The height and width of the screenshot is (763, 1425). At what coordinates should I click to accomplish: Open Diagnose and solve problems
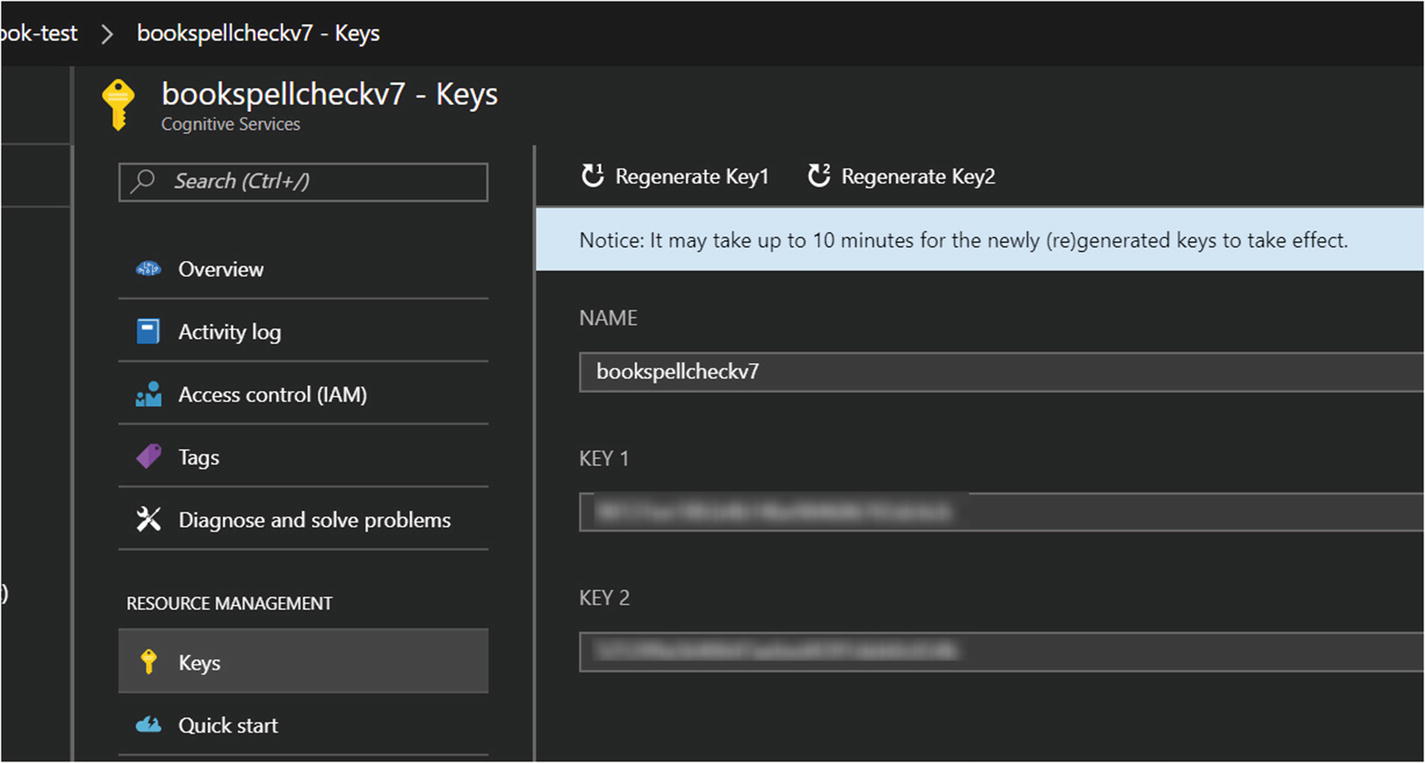[x=314, y=520]
